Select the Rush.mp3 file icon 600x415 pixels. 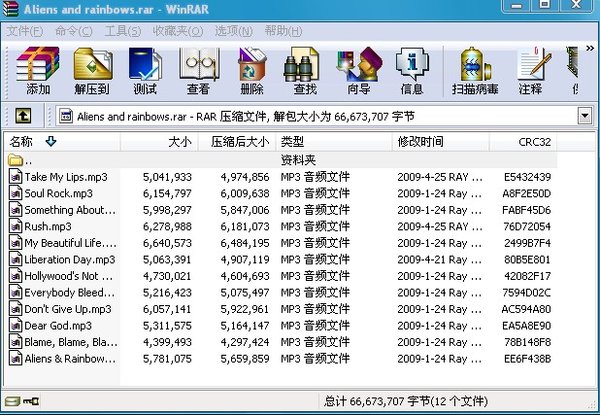click(15, 226)
